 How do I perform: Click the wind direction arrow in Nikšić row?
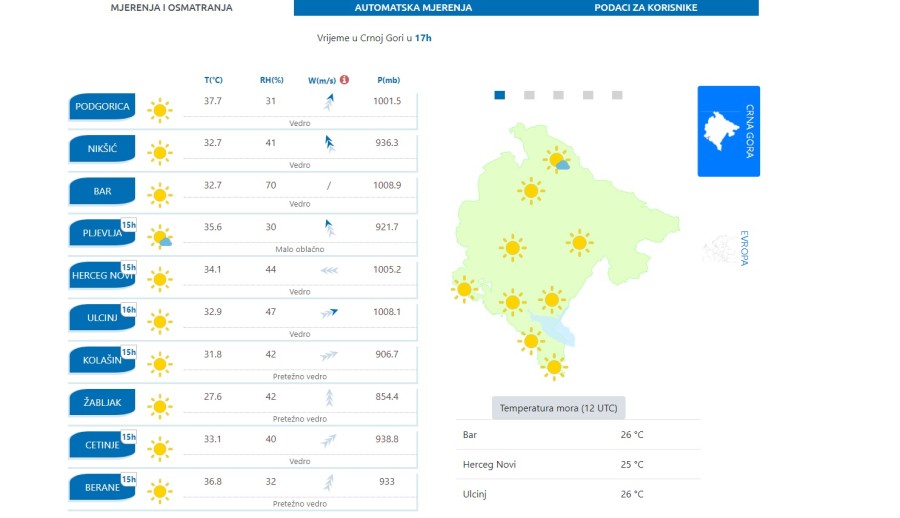[328, 143]
